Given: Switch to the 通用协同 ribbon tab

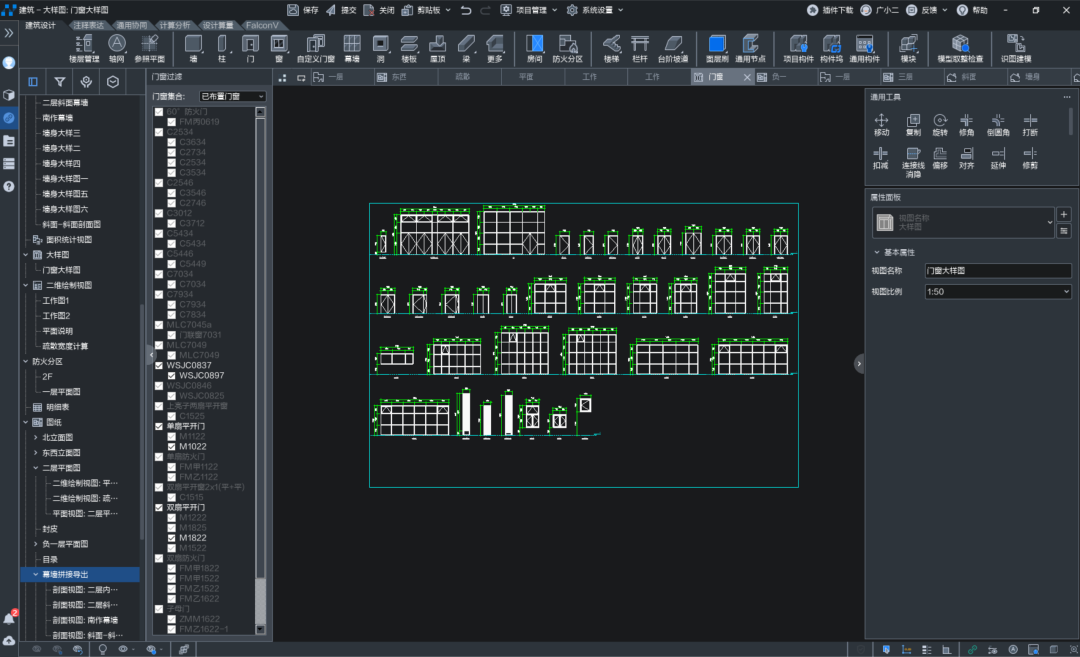Looking at the screenshot, I should (132, 25).
